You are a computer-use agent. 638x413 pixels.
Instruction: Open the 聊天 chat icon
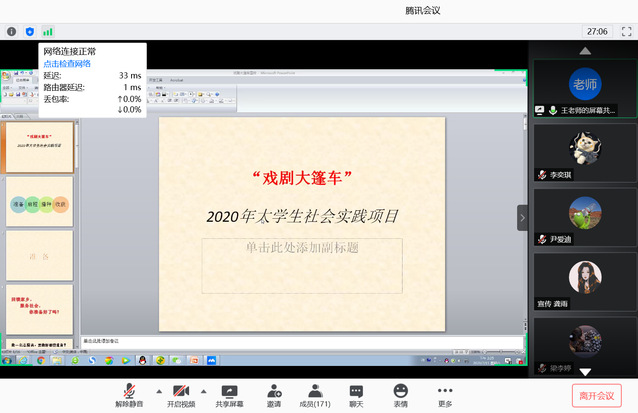click(x=356, y=395)
